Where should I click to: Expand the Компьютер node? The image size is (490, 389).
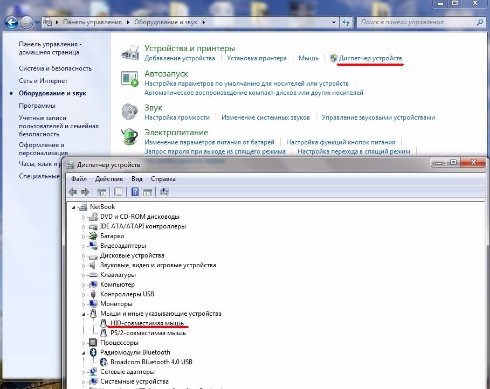pos(83,285)
